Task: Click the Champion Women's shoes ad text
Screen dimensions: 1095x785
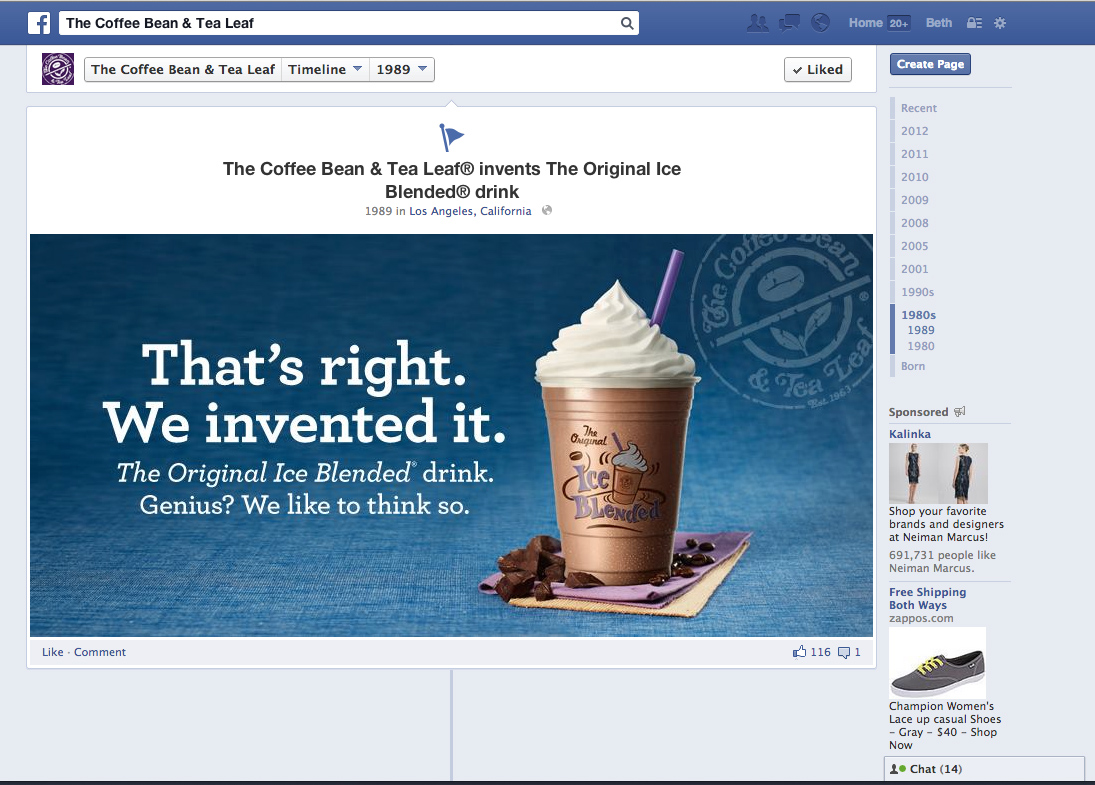Action: pyautogui.click(x=945, y=726)
